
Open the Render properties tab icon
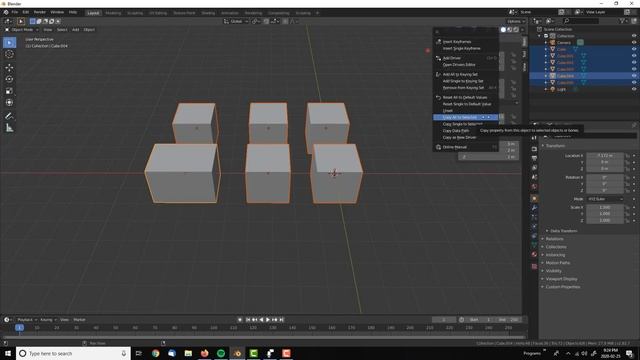pyautogui.click(x=534, y=149)
